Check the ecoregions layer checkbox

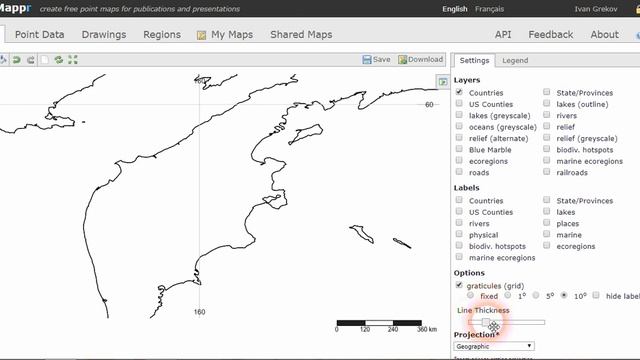(x=459, y=160)
